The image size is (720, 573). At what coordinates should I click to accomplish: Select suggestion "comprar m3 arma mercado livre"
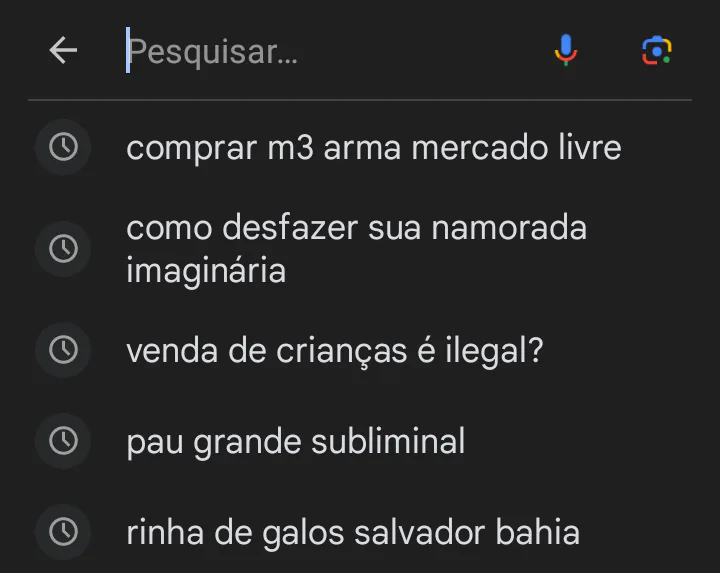[x=373, y=148]
